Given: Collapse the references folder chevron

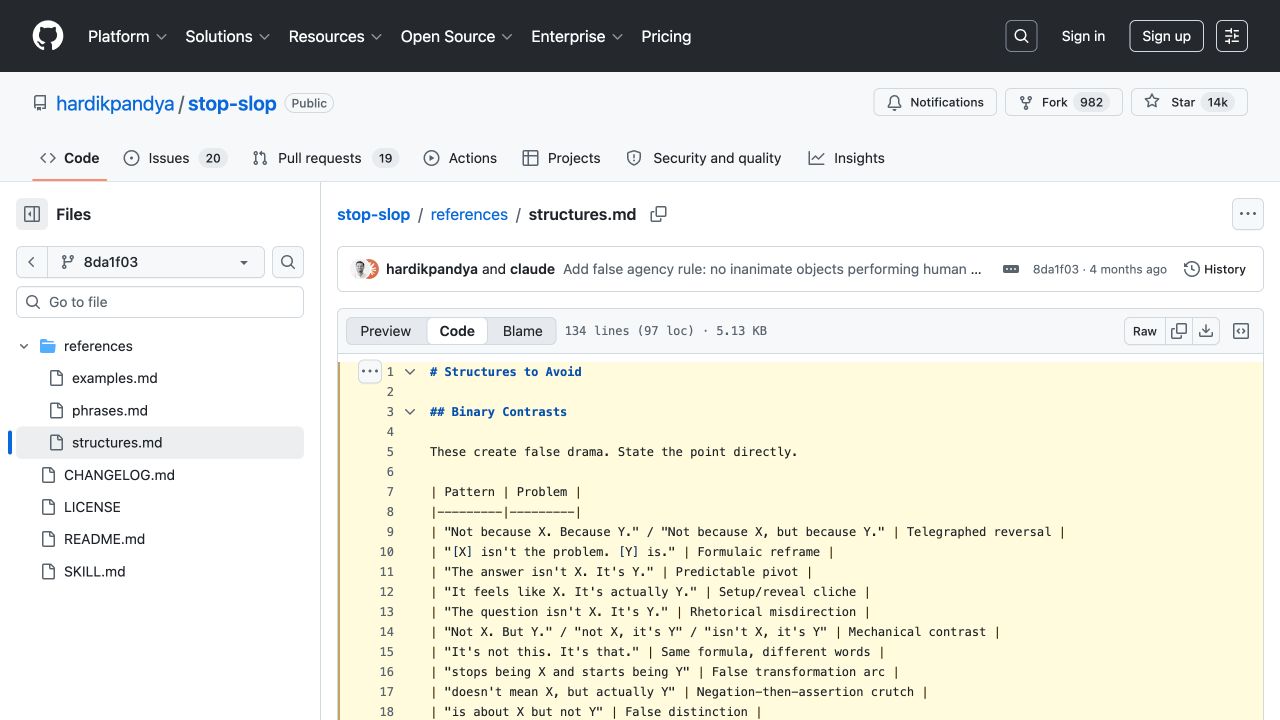Looking at the screenshot, I should pos(24,346).
